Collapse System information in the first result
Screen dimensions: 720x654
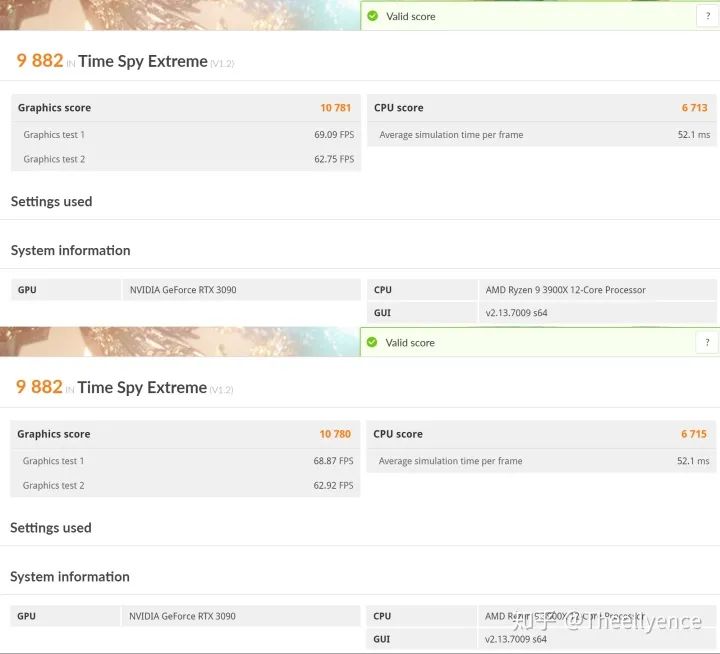(70, 250)
